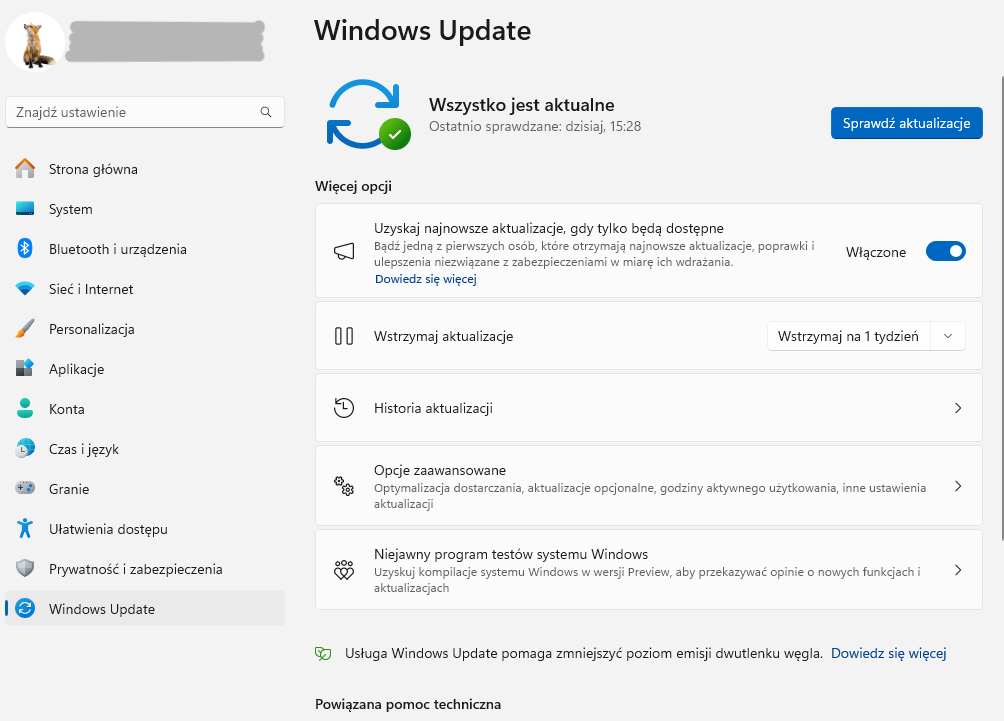Screen dimensions: 1004x721
Task: Click the pause icon beside Wstrzymaj aktualizacje
Action: (x=344, y=336)
